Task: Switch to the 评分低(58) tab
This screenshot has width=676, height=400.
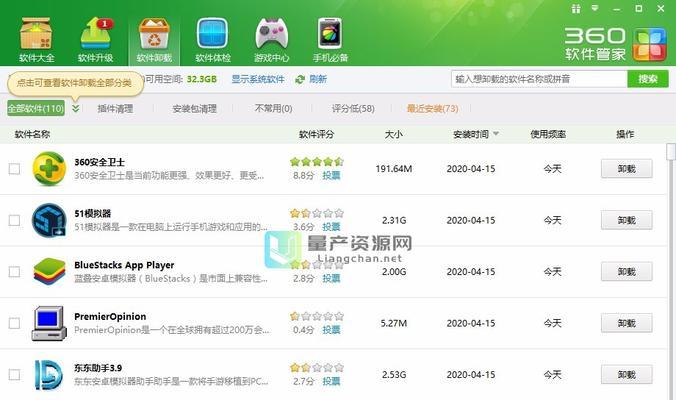Action: pos(353,109)
